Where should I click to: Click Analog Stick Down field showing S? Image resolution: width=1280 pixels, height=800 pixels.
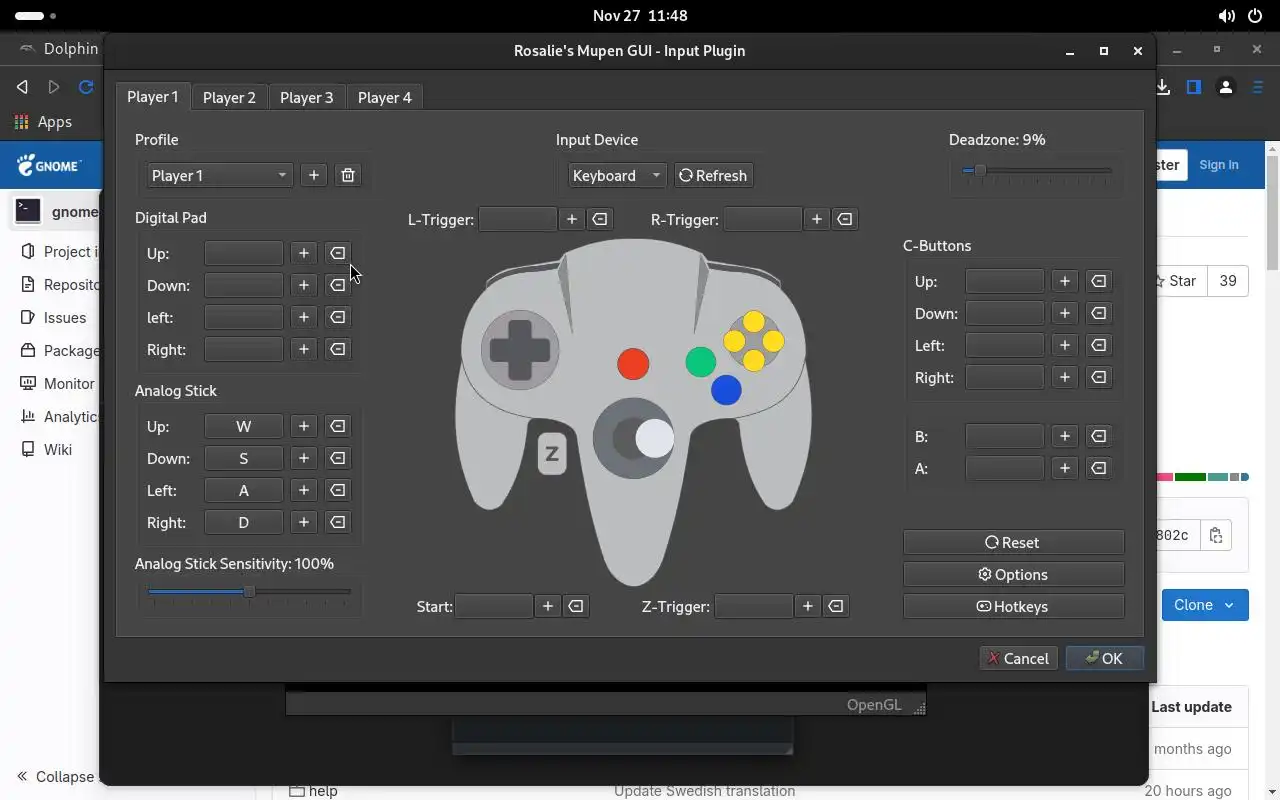pos(243,458)
